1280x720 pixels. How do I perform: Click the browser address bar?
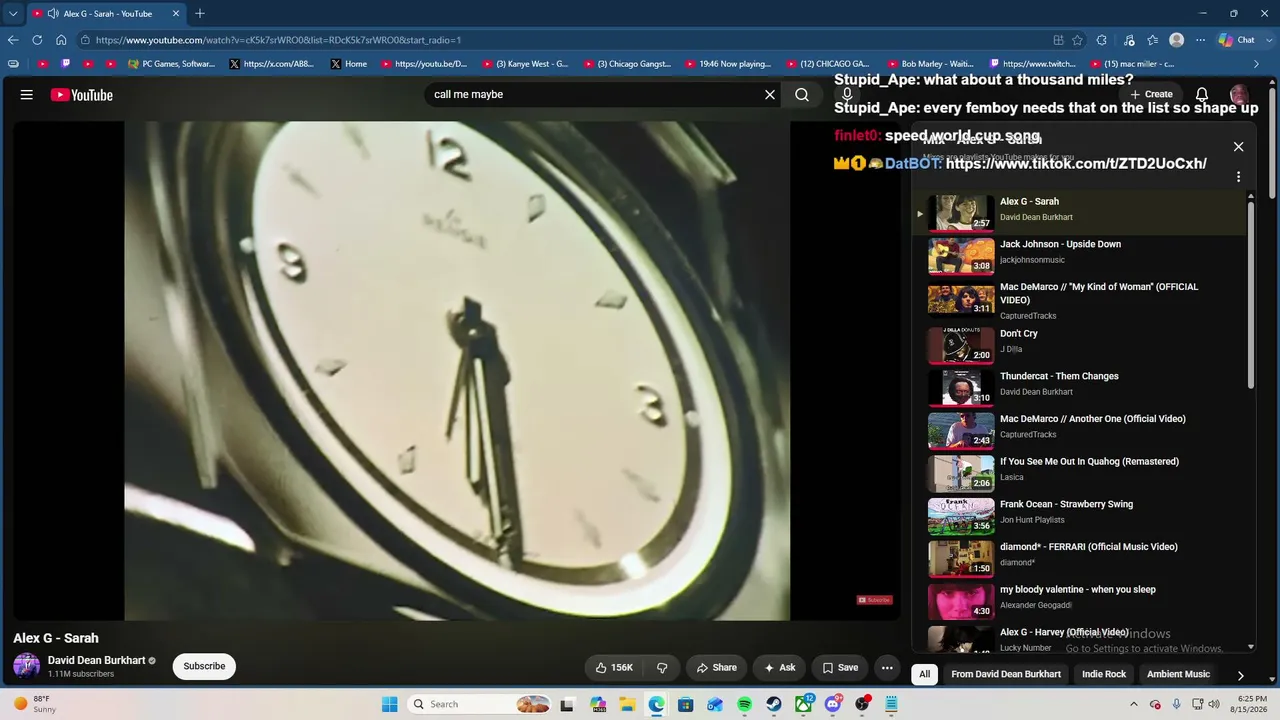(x=560, y=40)
